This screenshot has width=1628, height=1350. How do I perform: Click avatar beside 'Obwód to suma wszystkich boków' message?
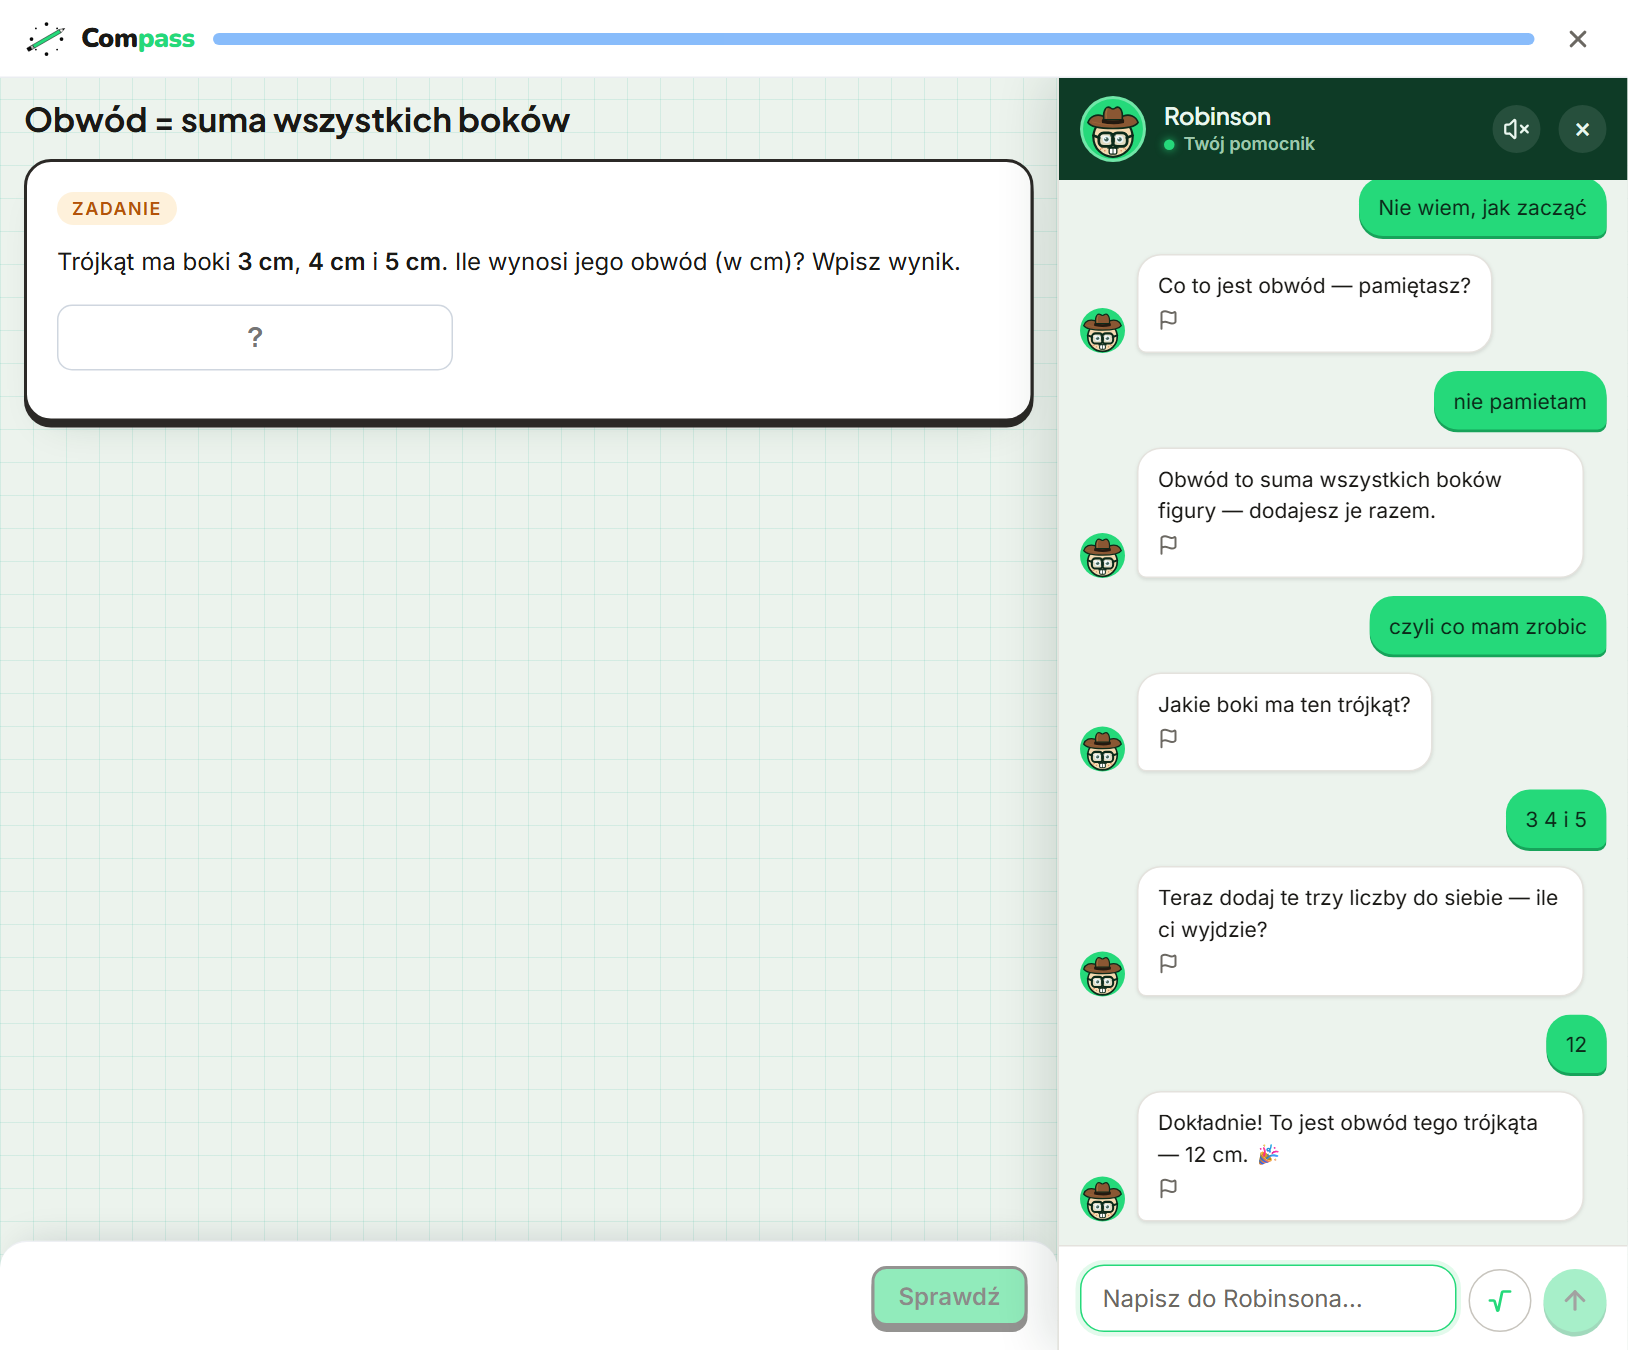1103,555
